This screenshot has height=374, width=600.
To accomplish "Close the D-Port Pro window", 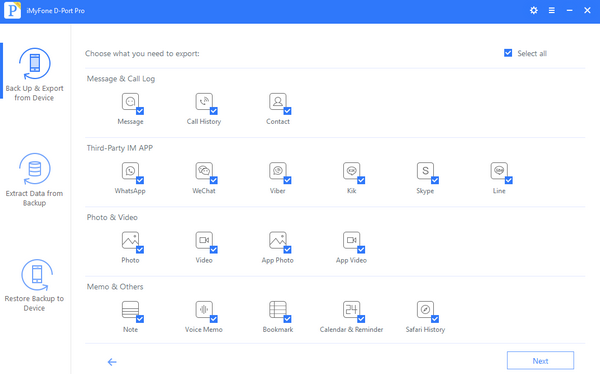I will tap(587, 11).
